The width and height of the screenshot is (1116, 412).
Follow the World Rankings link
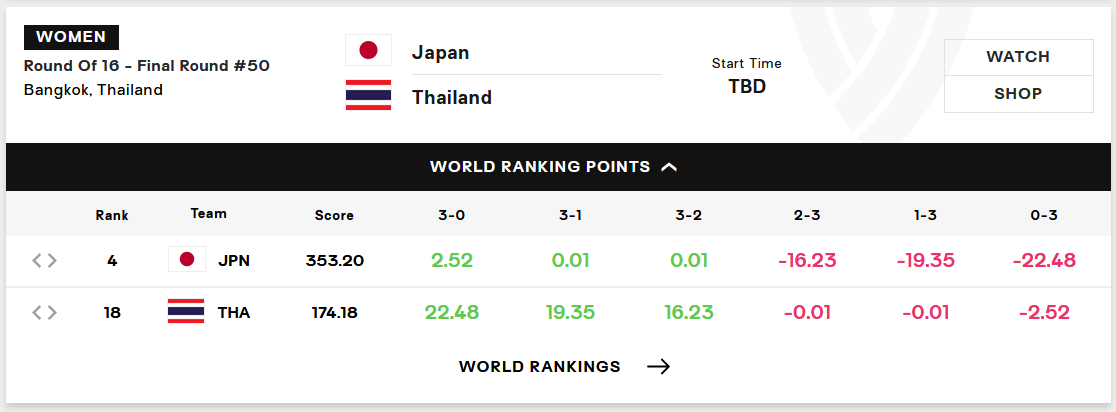539,366
